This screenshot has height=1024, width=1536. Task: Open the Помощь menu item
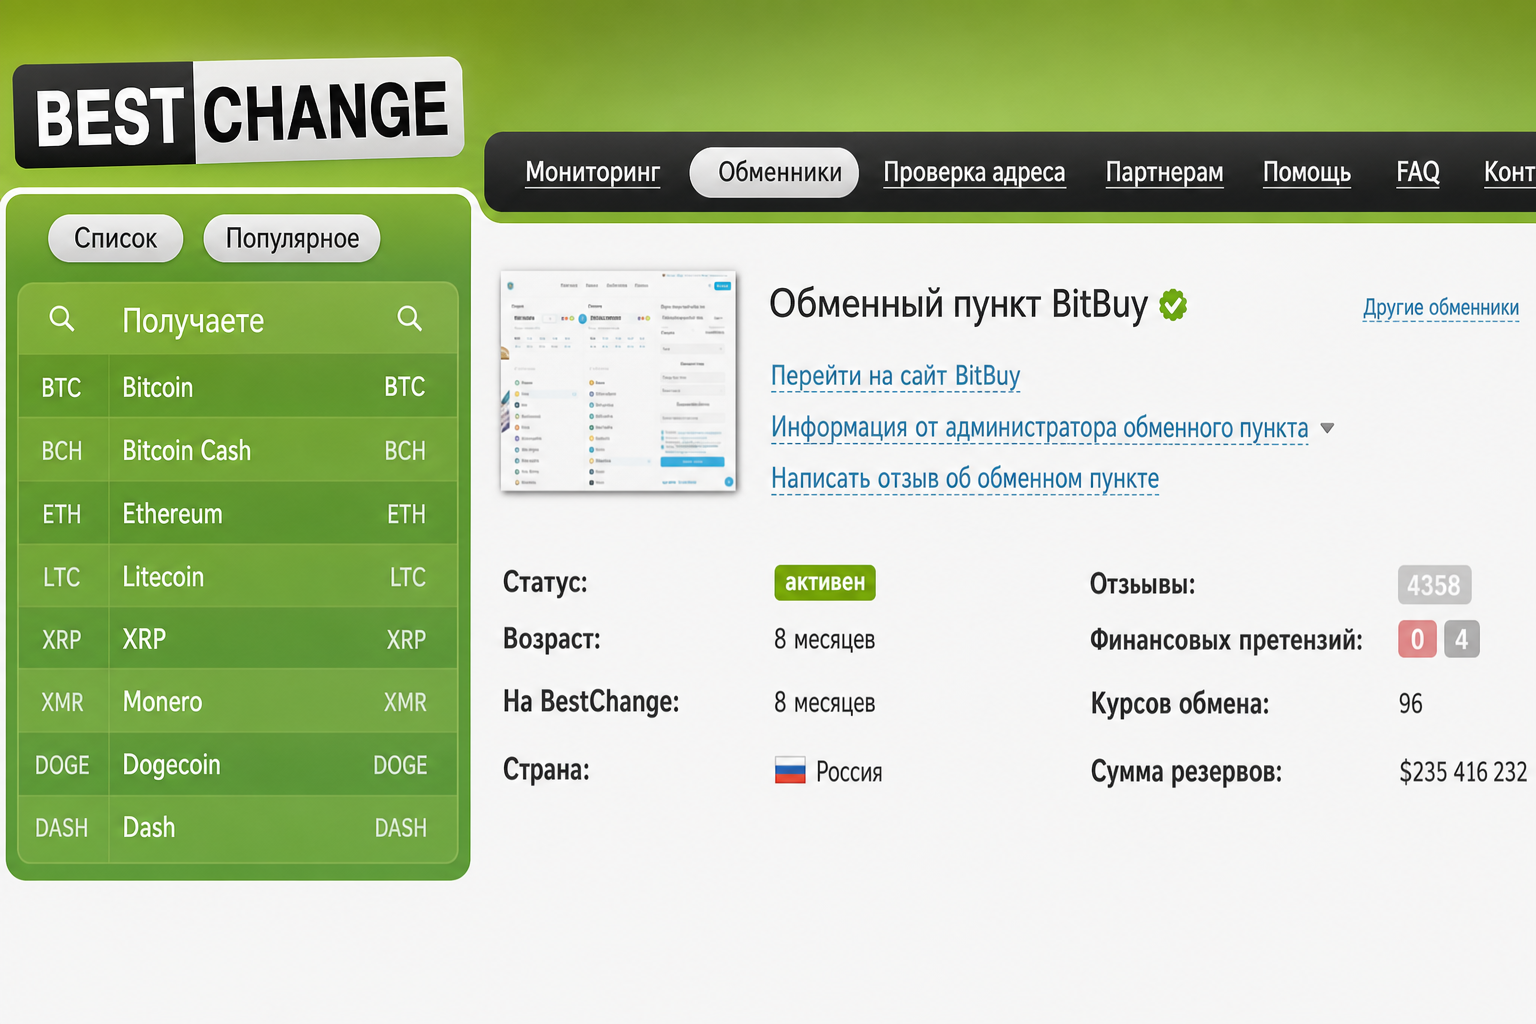coord(1306,172)
